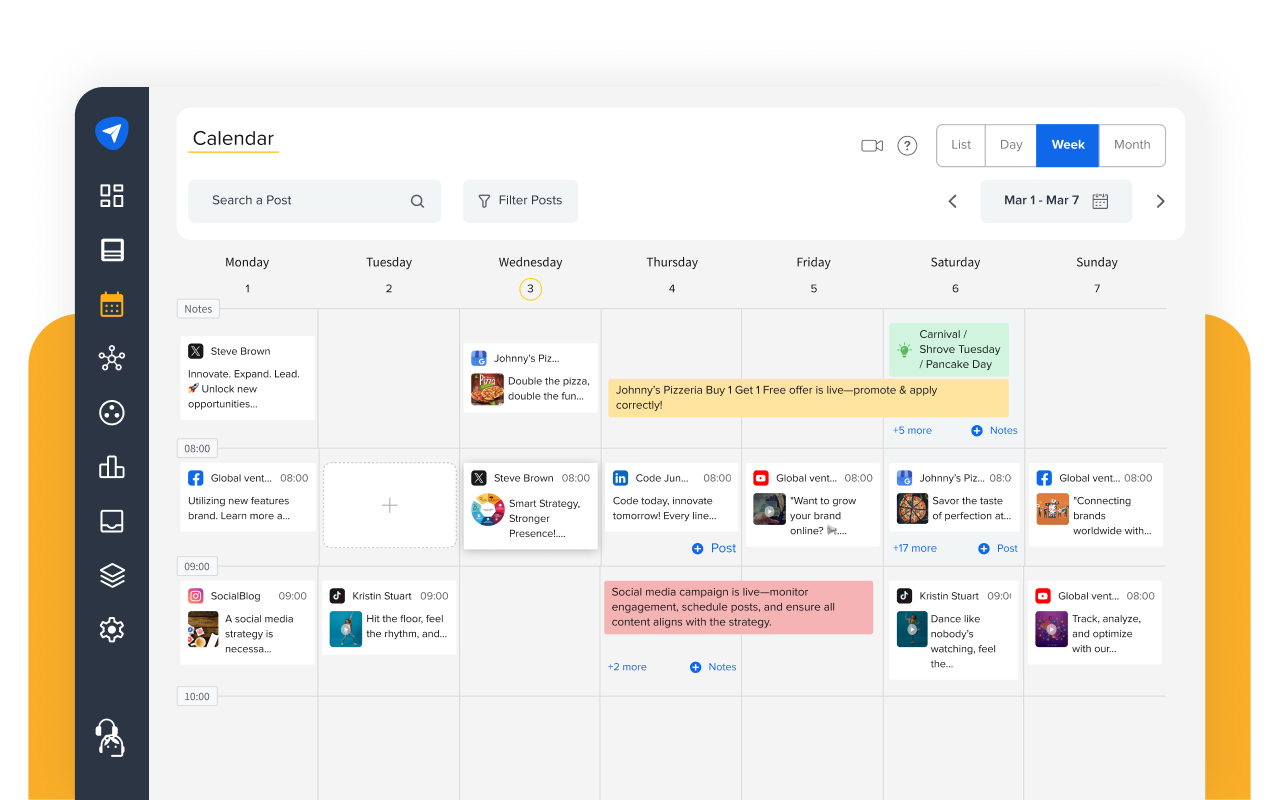Viewport: 1280px width, 800px height.
Task: Open thumbnail on Track, analyze post
Action: pos(1052,629)
